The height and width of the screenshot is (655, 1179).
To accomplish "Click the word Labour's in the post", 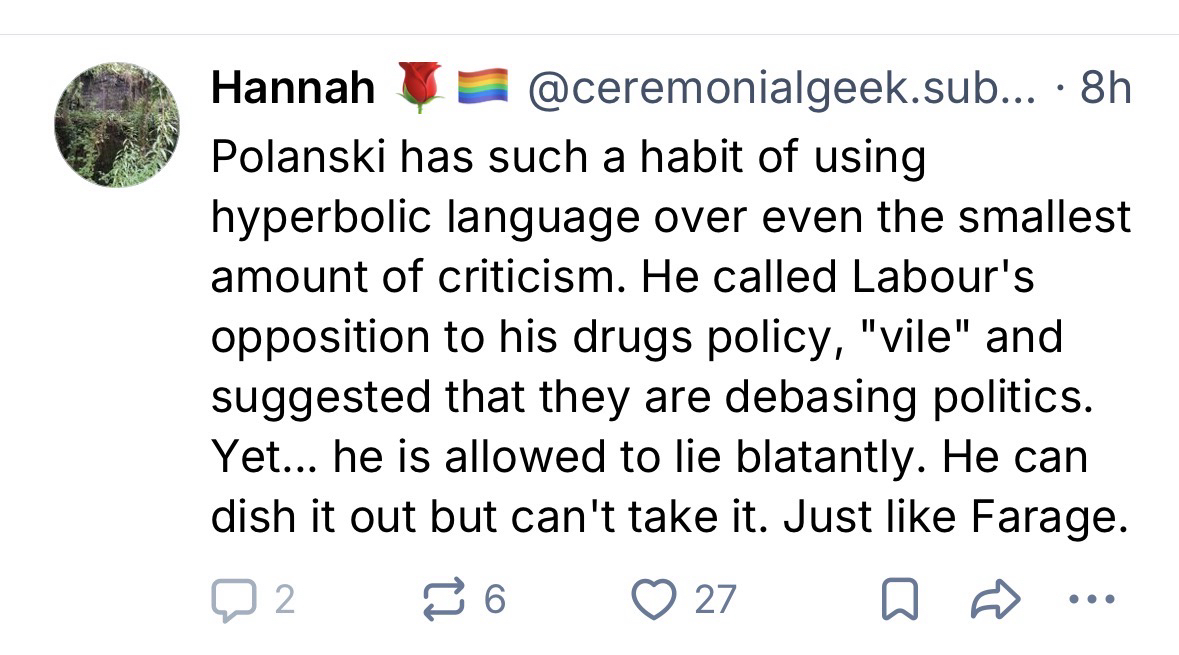I will 942,278.
